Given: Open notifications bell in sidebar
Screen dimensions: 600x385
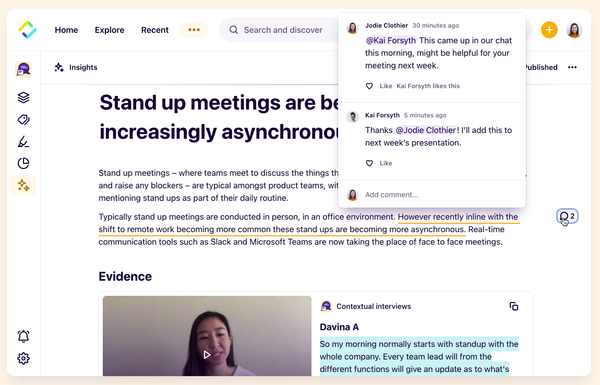Looking at the screenshot, I should 23,336.
